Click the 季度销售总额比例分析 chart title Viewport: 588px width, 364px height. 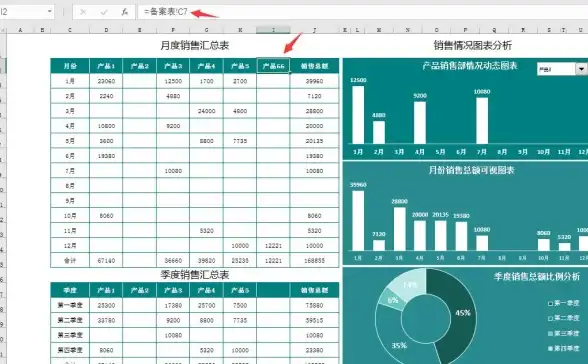537,277
